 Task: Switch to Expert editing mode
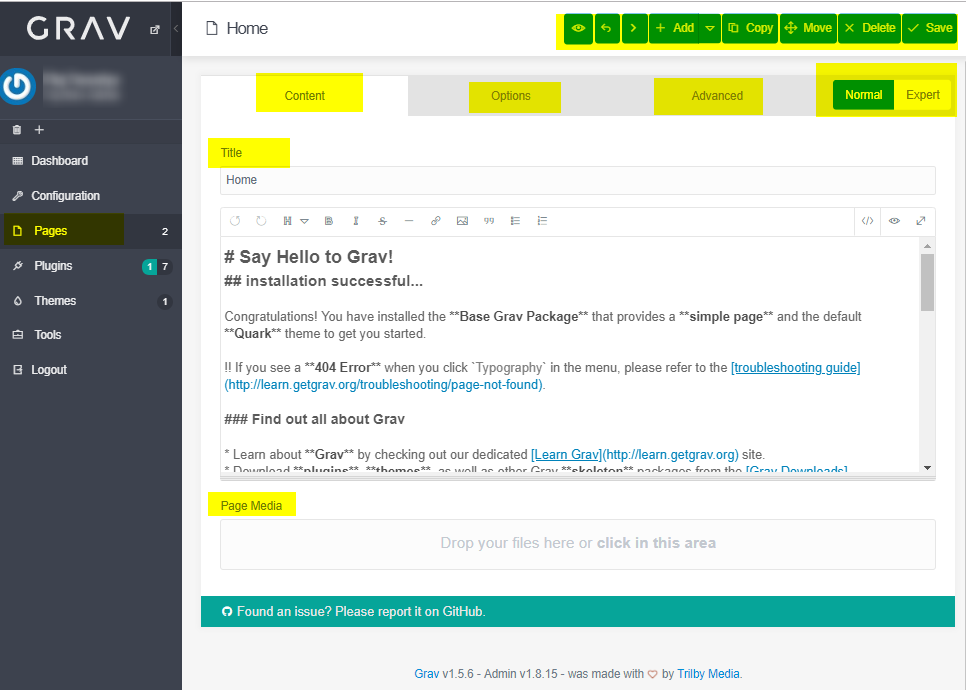922,95
